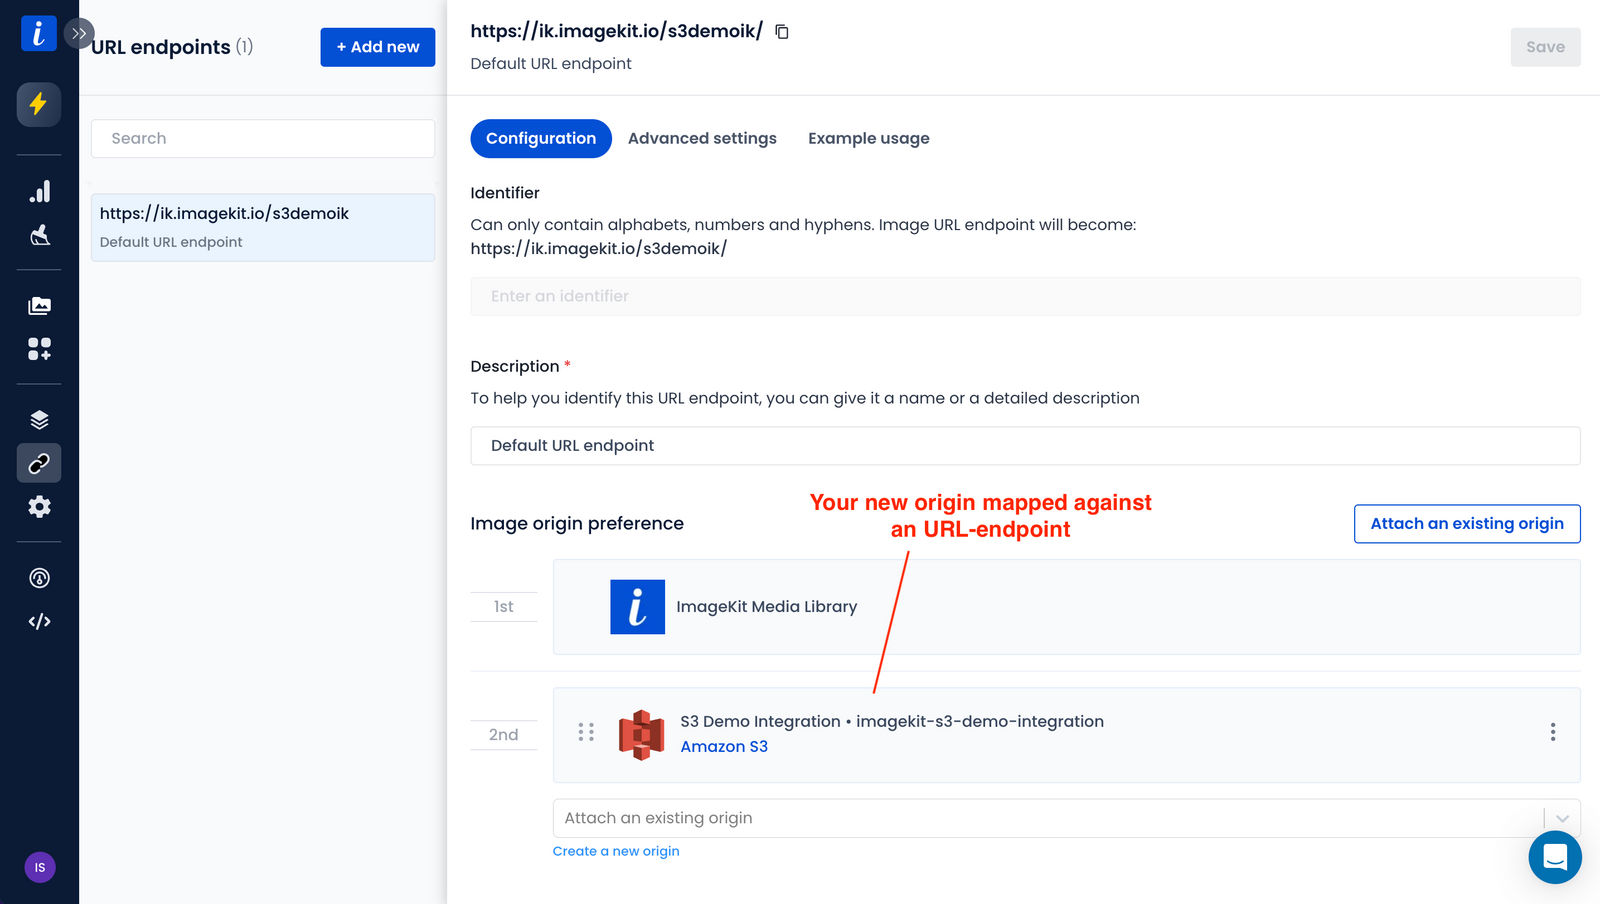1600x904 pixels.
Task: Open the Amazon S3 origin link
Action: click(x=724, y=746)
